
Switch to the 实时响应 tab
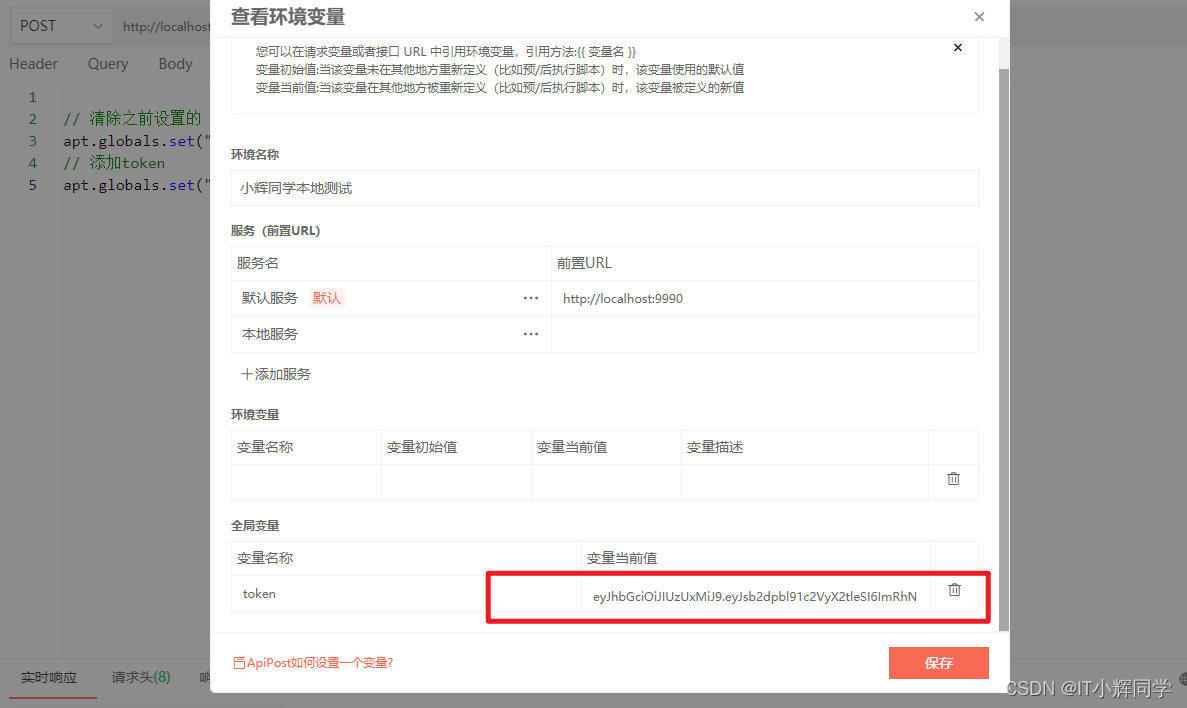(x=51, y=677)
